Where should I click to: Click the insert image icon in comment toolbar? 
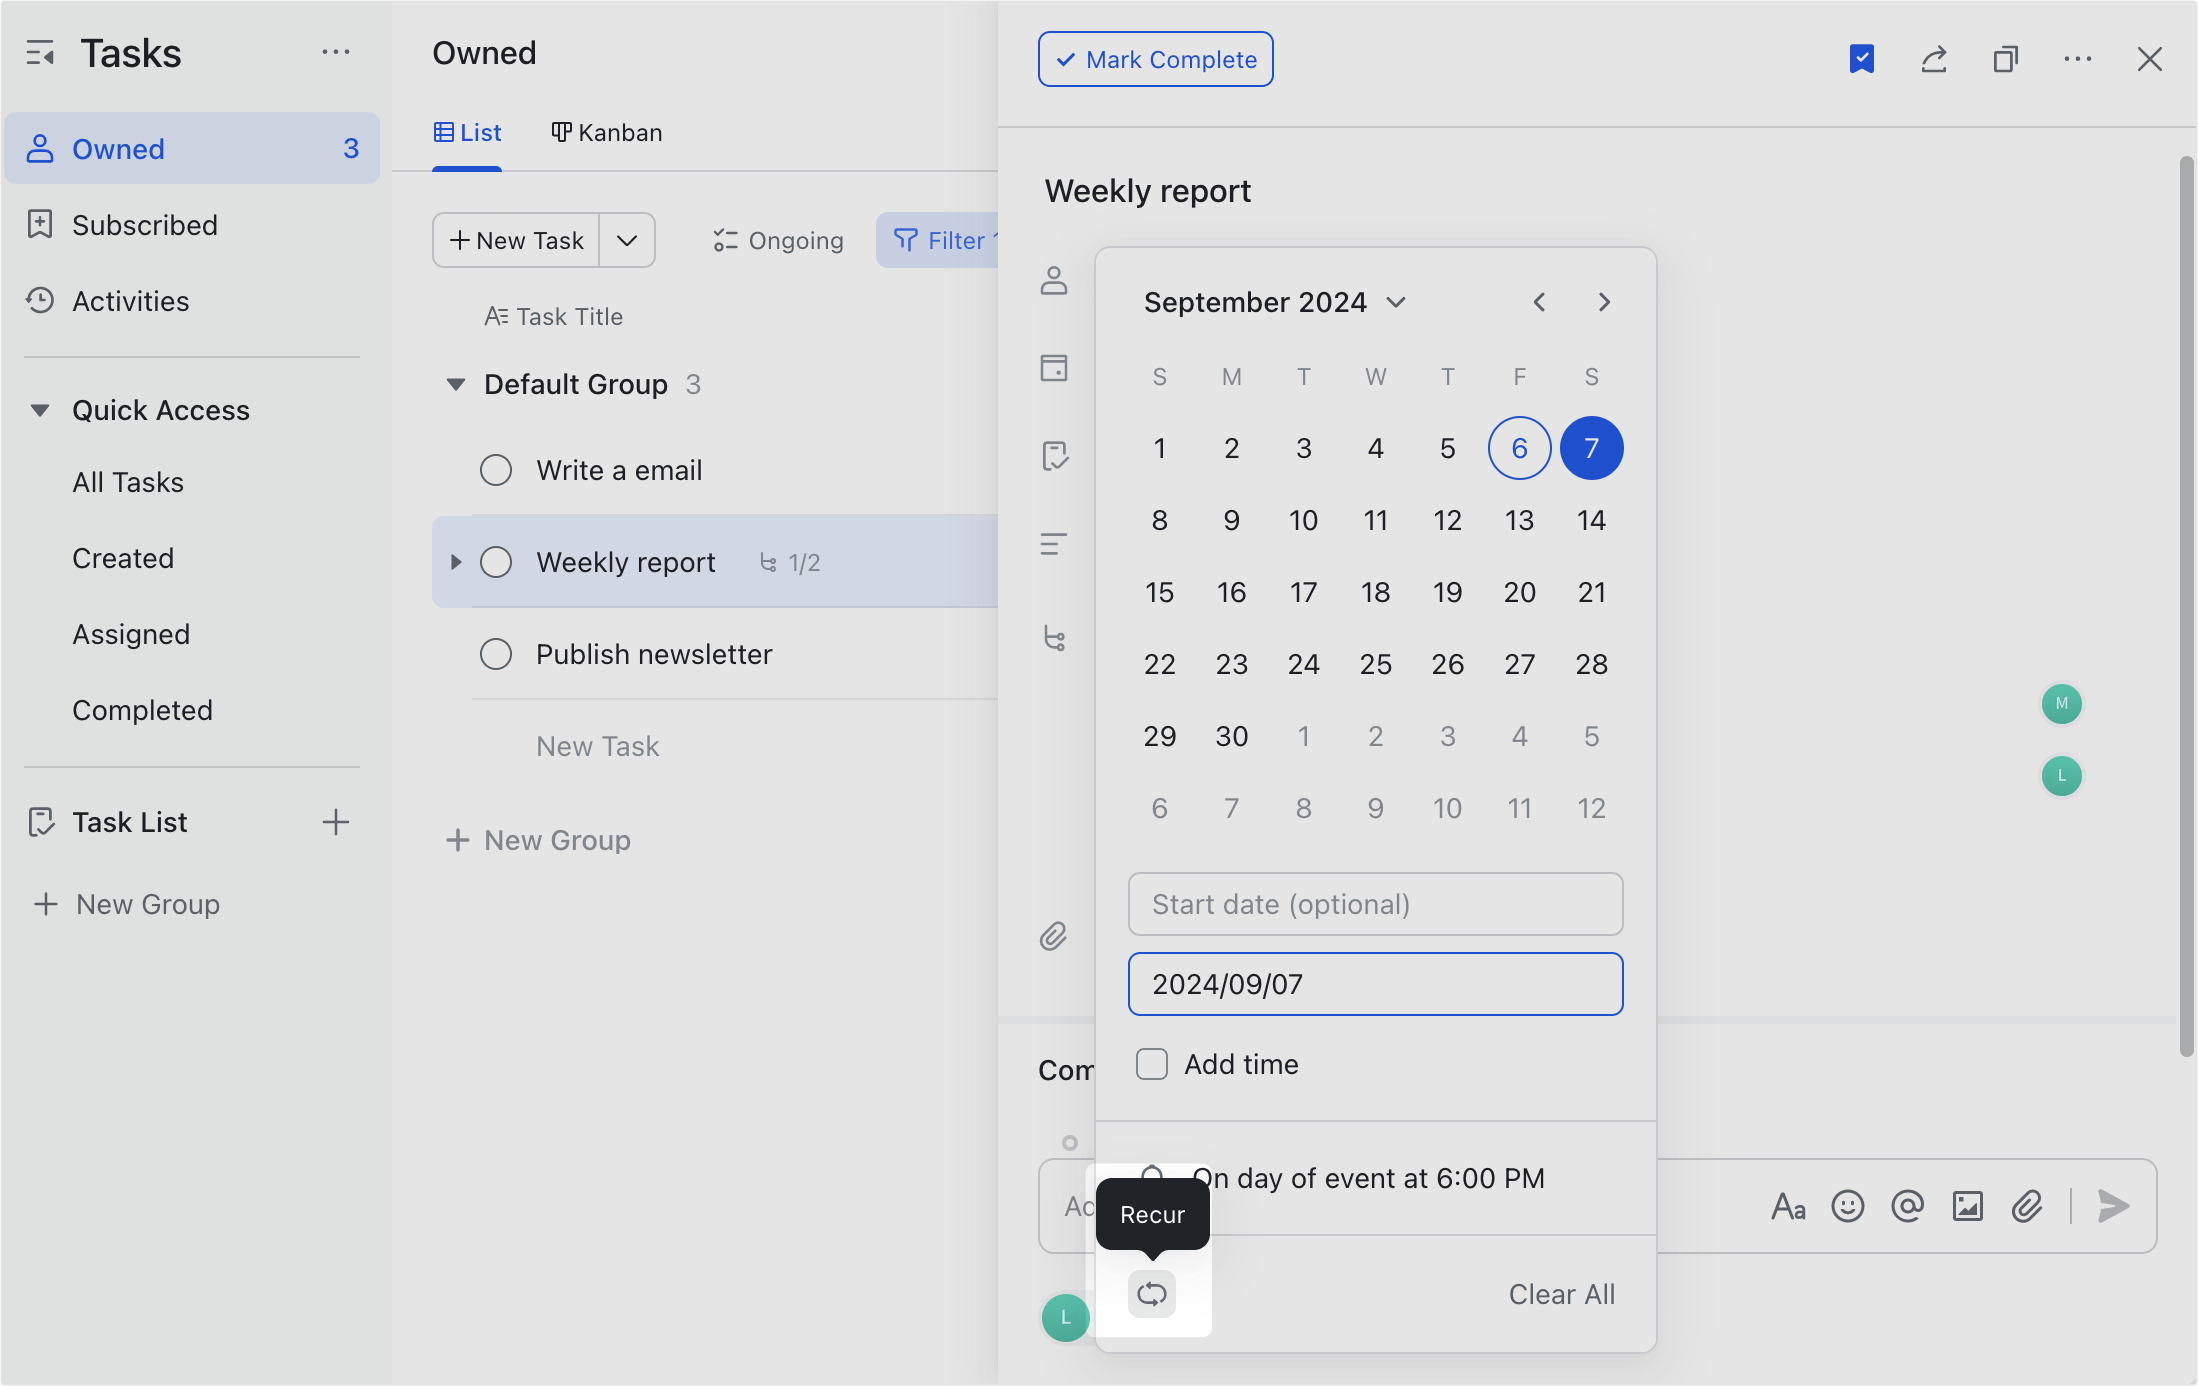point(1967,1206)
